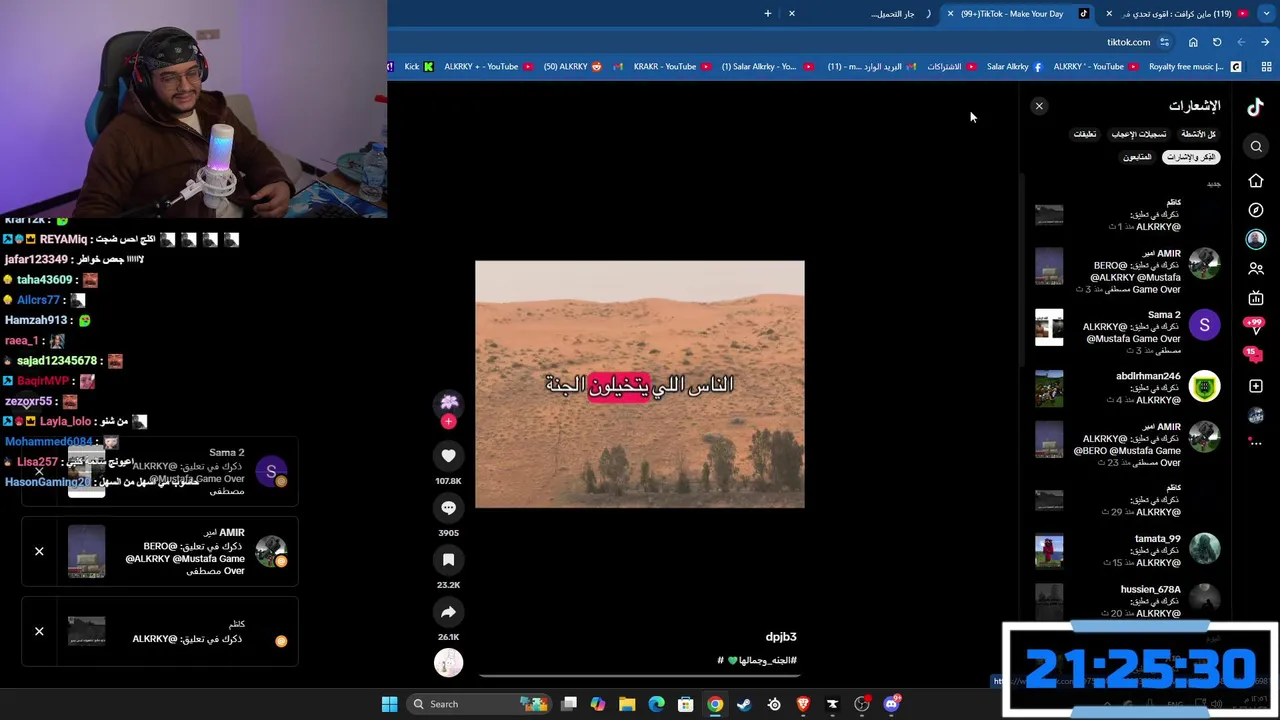Dismiss the 'كاظم' popup toast
This screenshot has height=720, width=1280.
39,631
